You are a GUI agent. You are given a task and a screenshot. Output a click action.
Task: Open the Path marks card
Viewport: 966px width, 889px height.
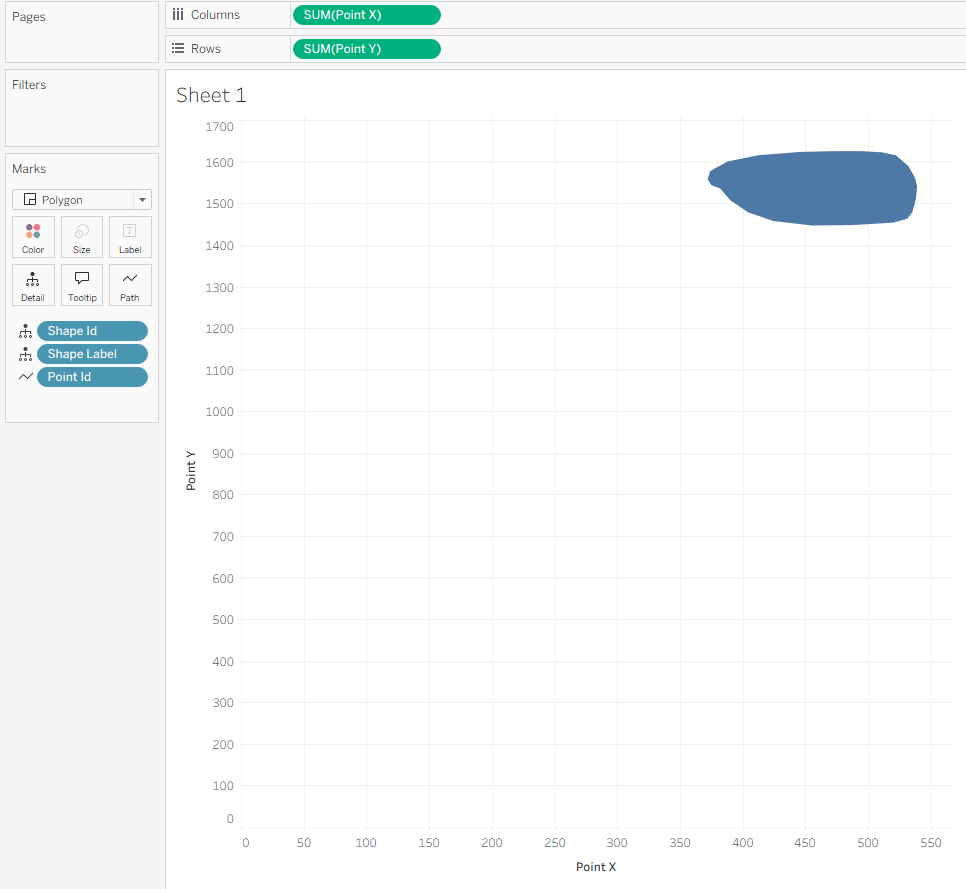pos(130,285)
